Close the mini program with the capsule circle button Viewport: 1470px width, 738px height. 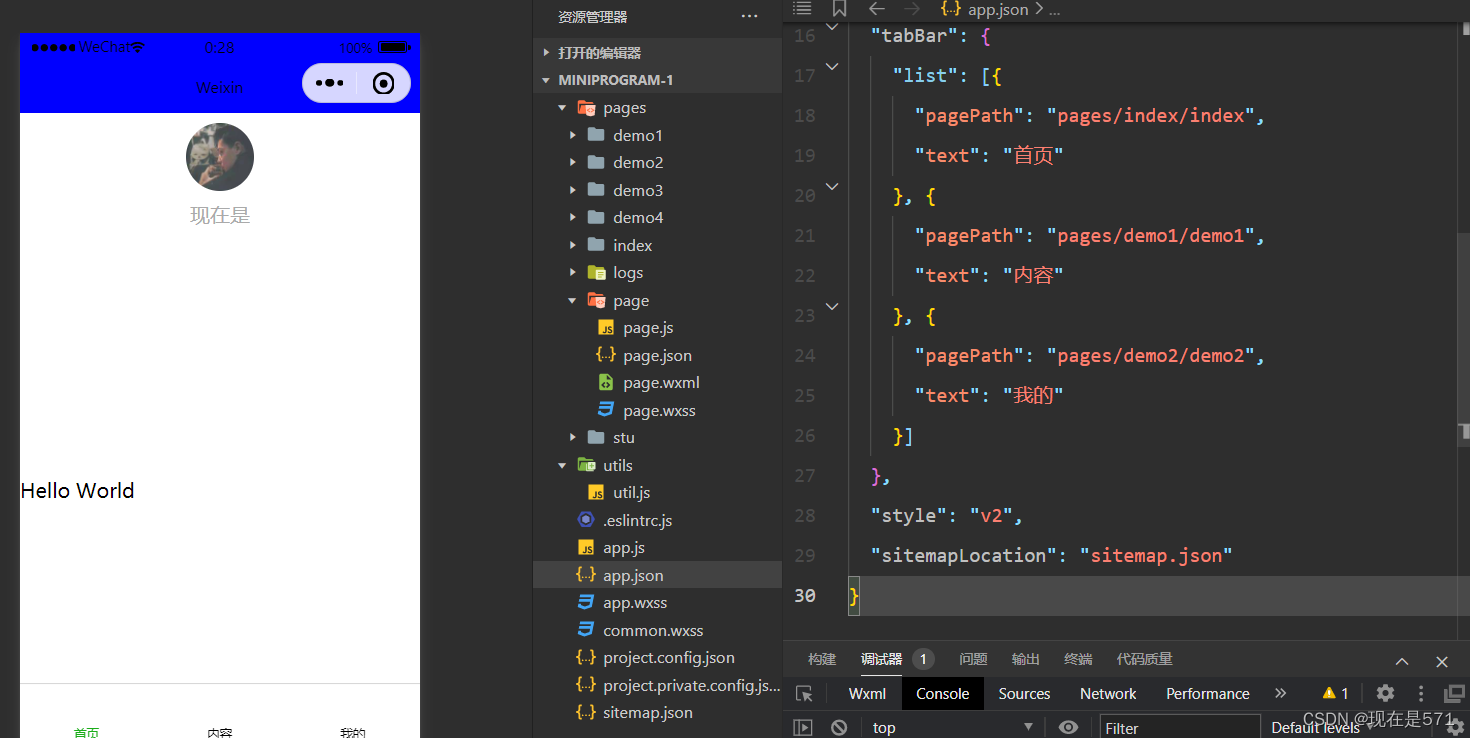[383, 83]
